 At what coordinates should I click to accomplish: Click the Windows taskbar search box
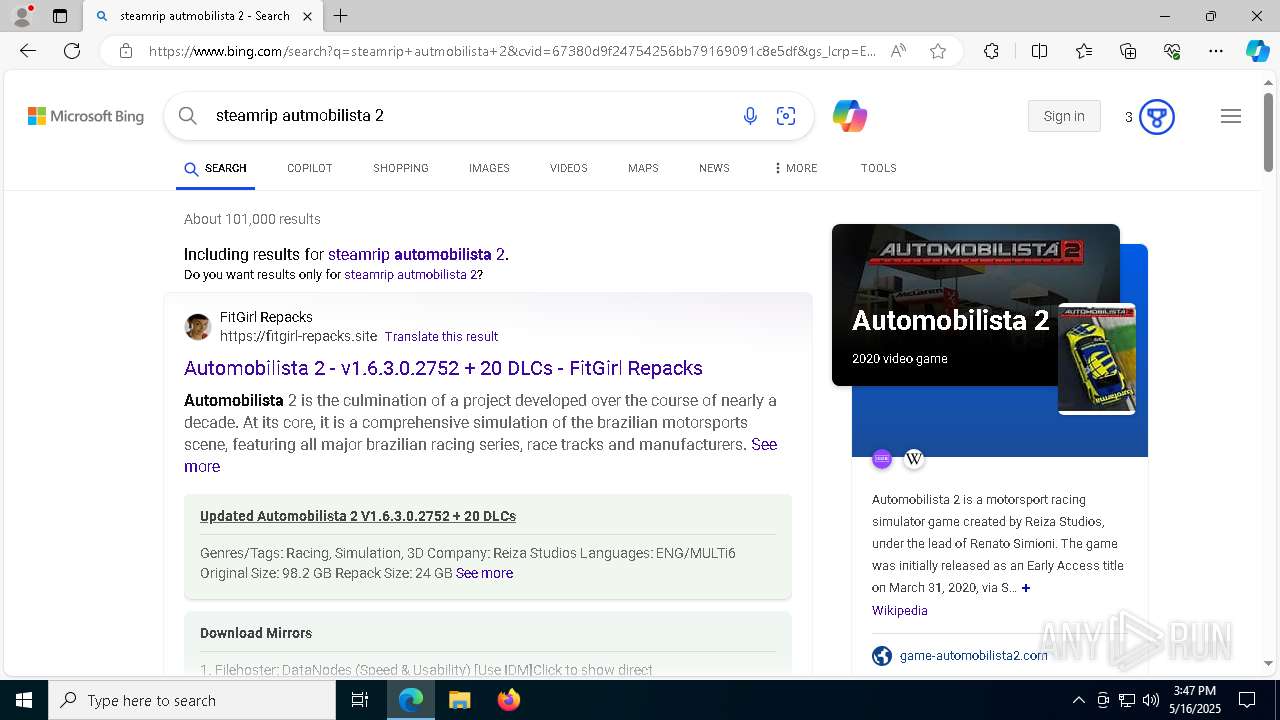coord(192,700)
